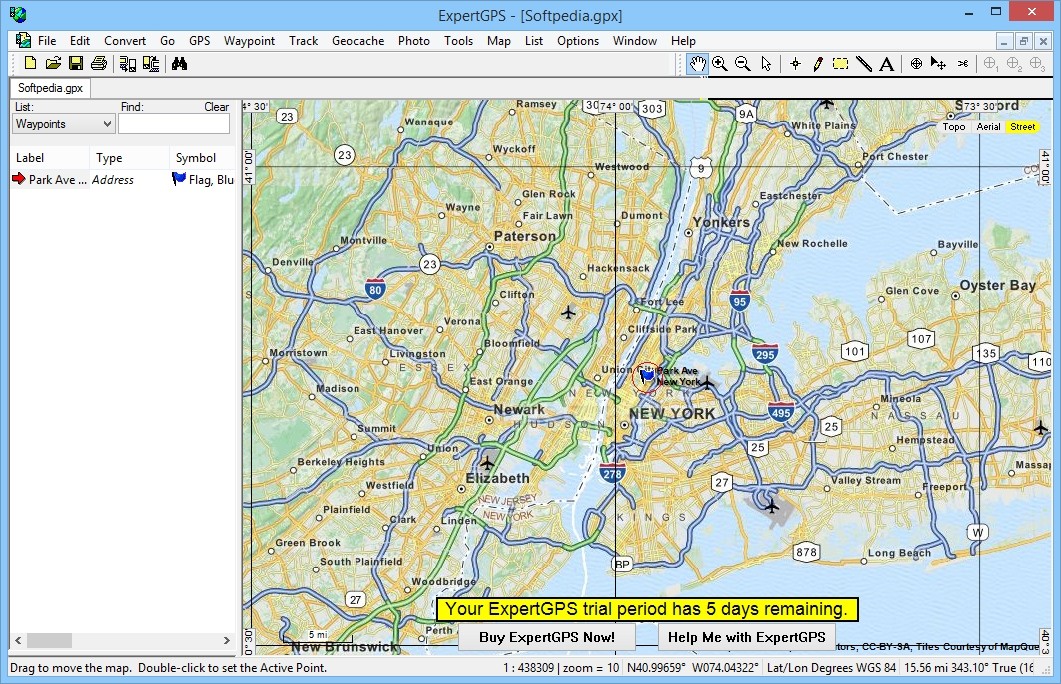Open the Geocache menu
1061x684 pixels.
click(358, 41)
